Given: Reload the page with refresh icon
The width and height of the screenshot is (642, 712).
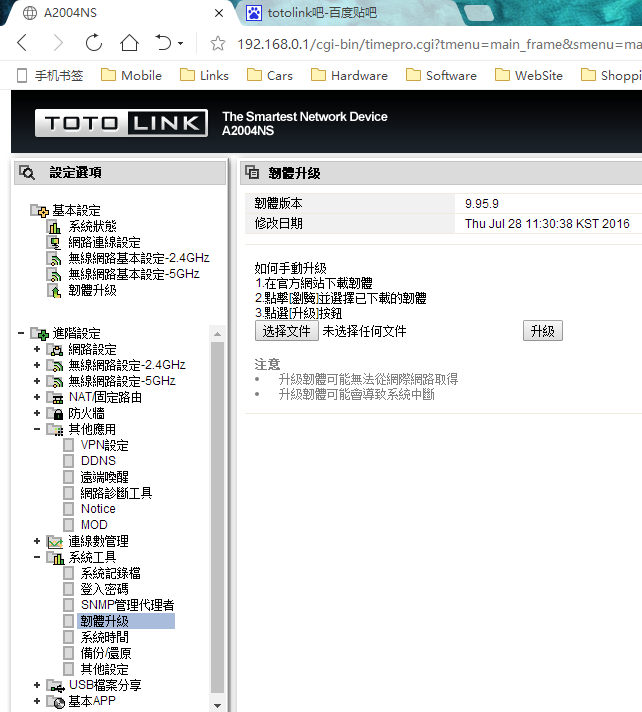Looking at the screenshot, I should pos(94,43).
